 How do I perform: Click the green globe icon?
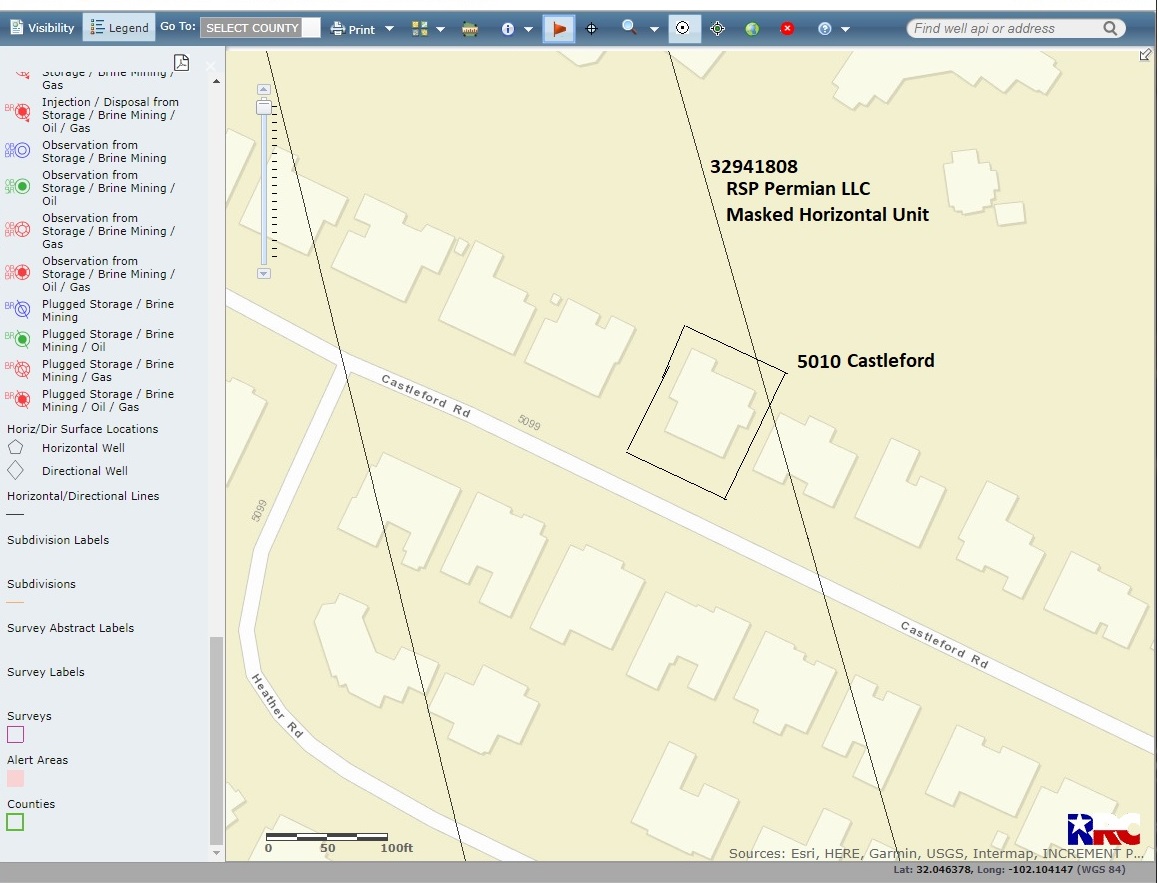click(752, 29)
